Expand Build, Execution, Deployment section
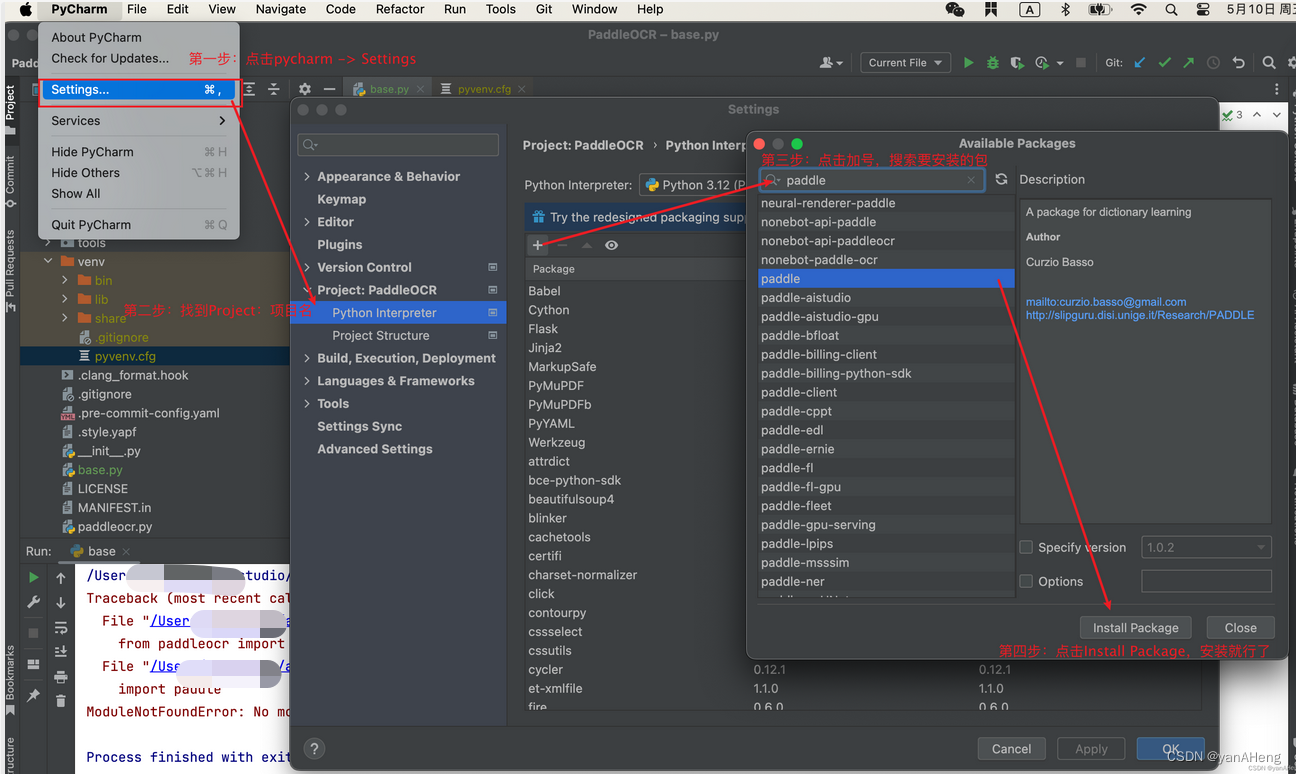 tap(307, 358)
